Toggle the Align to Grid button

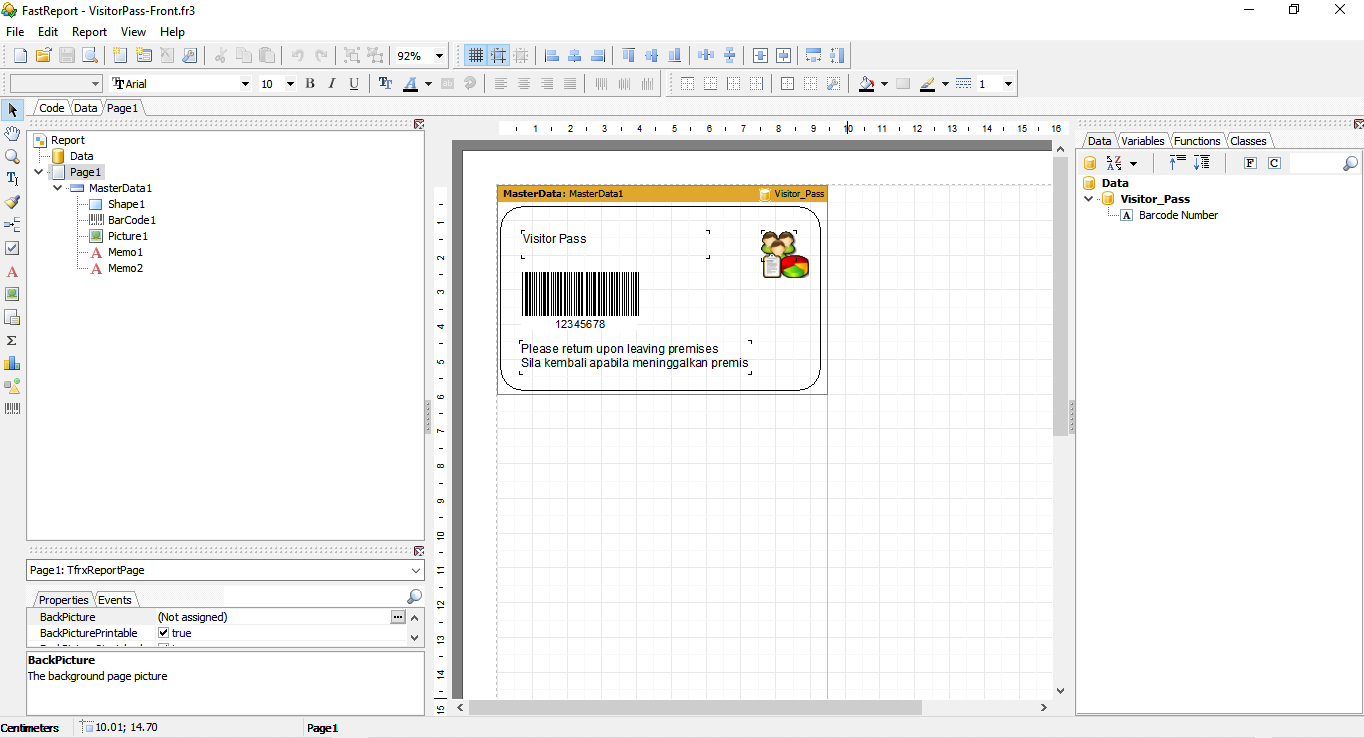click(498, 56)
